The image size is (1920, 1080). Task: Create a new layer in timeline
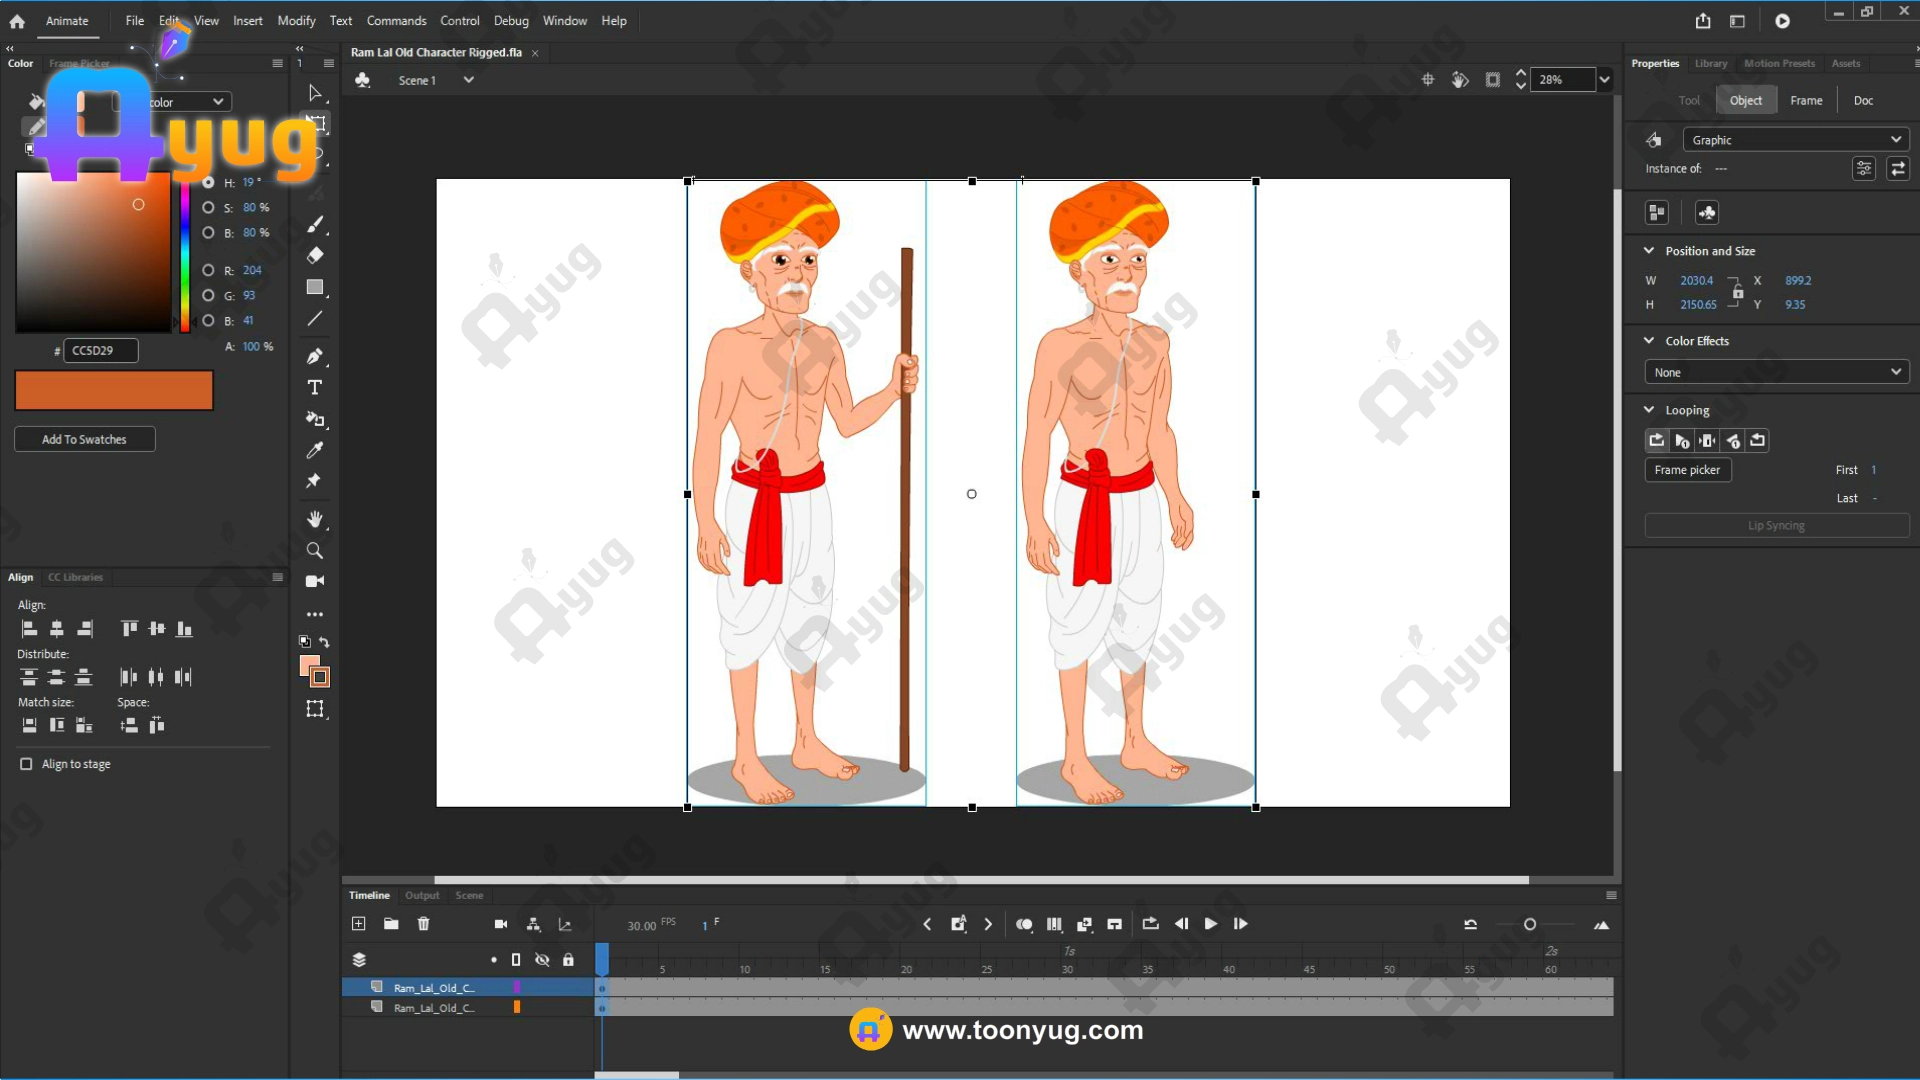coord(359,924)
